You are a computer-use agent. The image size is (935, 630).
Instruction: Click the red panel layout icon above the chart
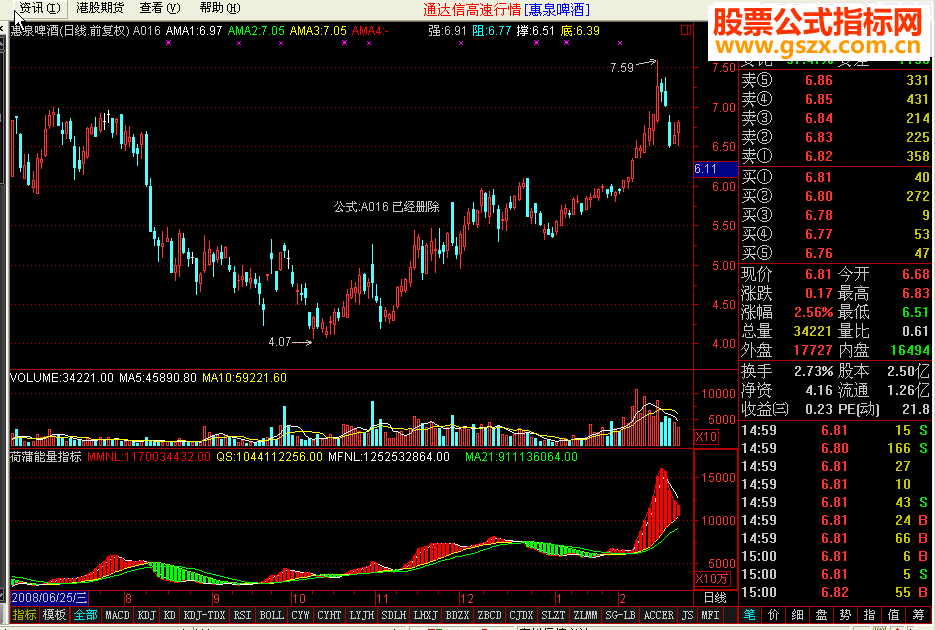(x=686, y=30)
